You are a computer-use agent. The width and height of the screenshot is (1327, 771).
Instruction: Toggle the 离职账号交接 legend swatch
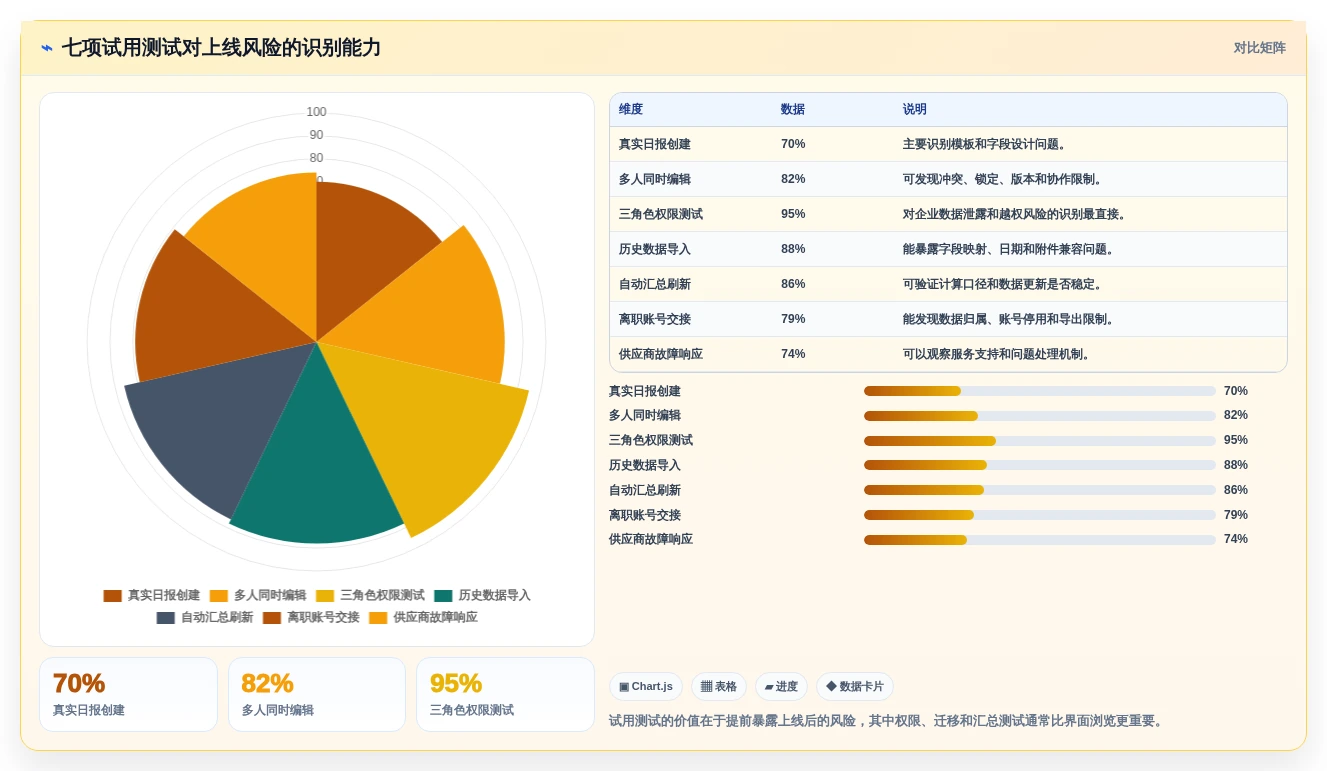pyautogui.click(x=272, y=618)
